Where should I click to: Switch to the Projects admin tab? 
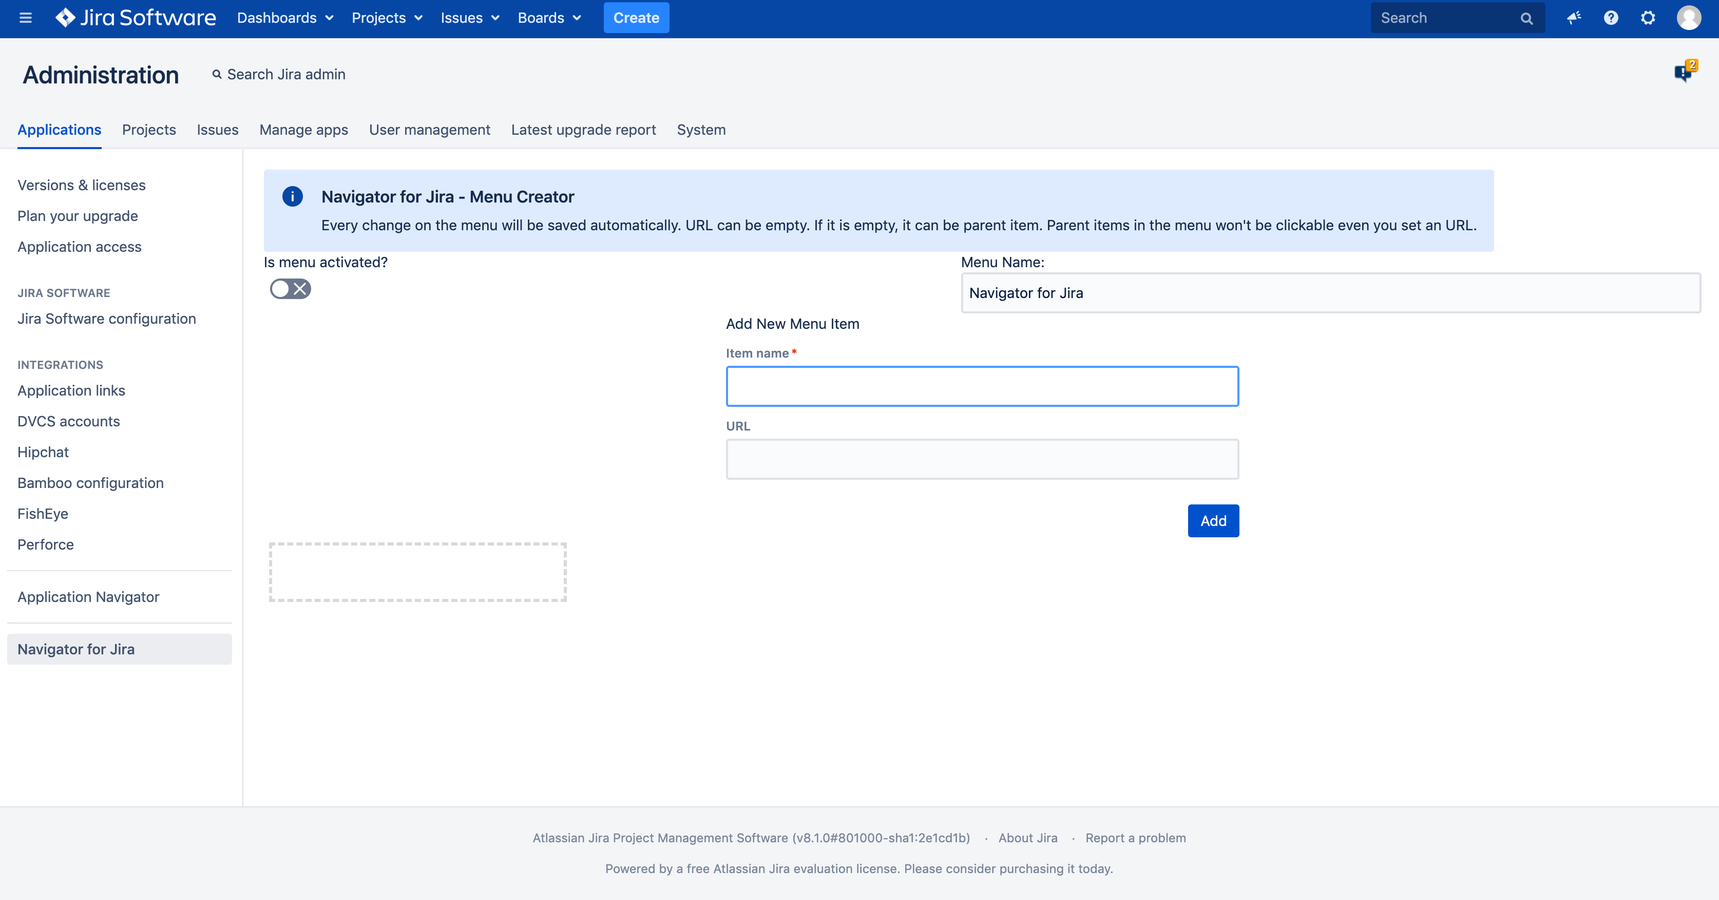click(x=149, y=130)
